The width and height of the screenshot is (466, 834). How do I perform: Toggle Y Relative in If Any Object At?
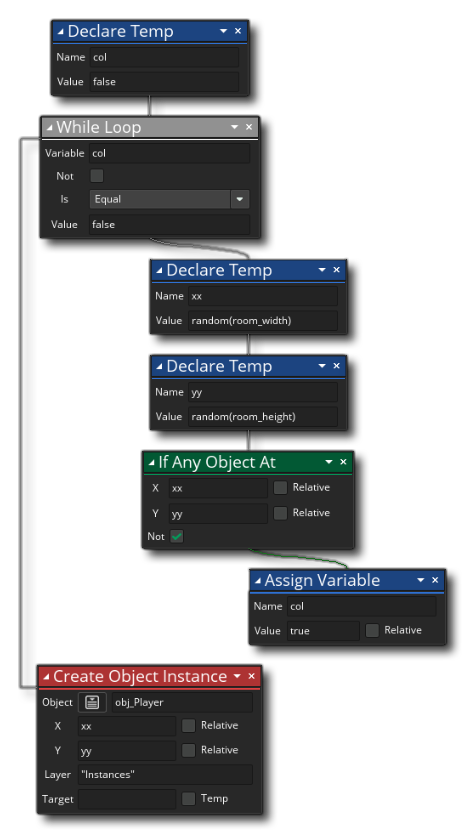280,513
